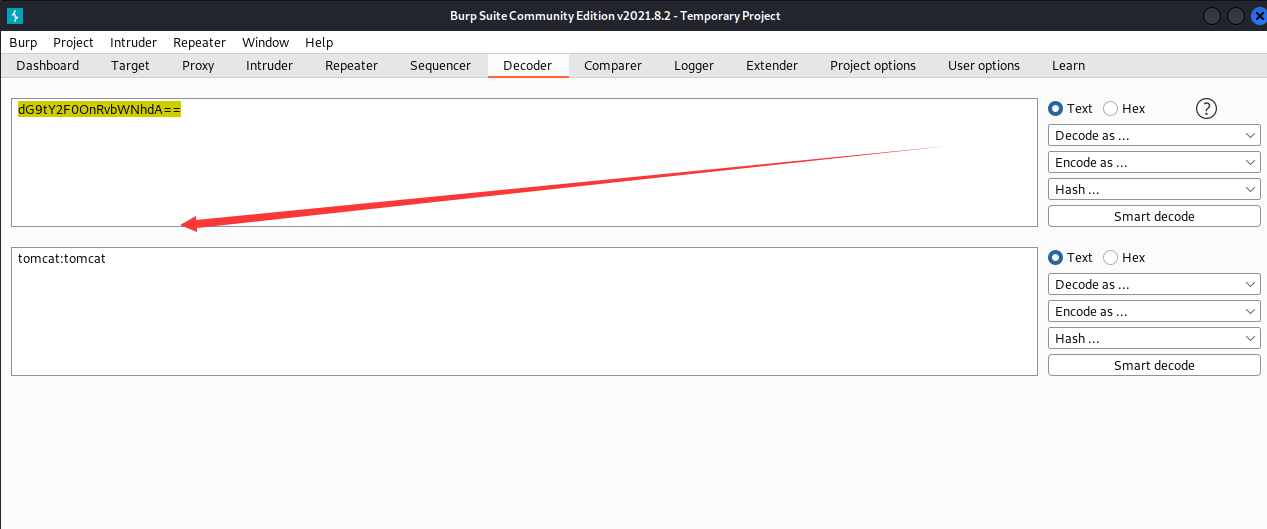Click upper Smart decode button

coord(1154,216)
